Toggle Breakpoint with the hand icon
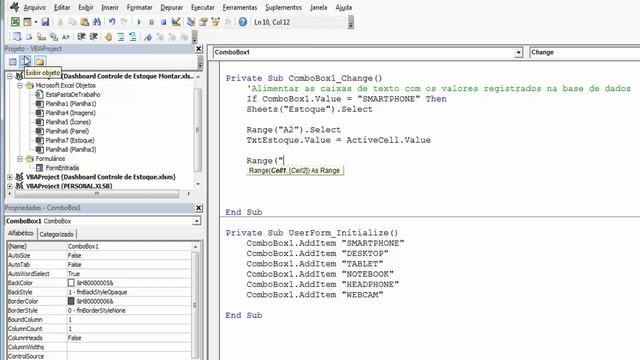640x360 pixels. click(108, 37)
